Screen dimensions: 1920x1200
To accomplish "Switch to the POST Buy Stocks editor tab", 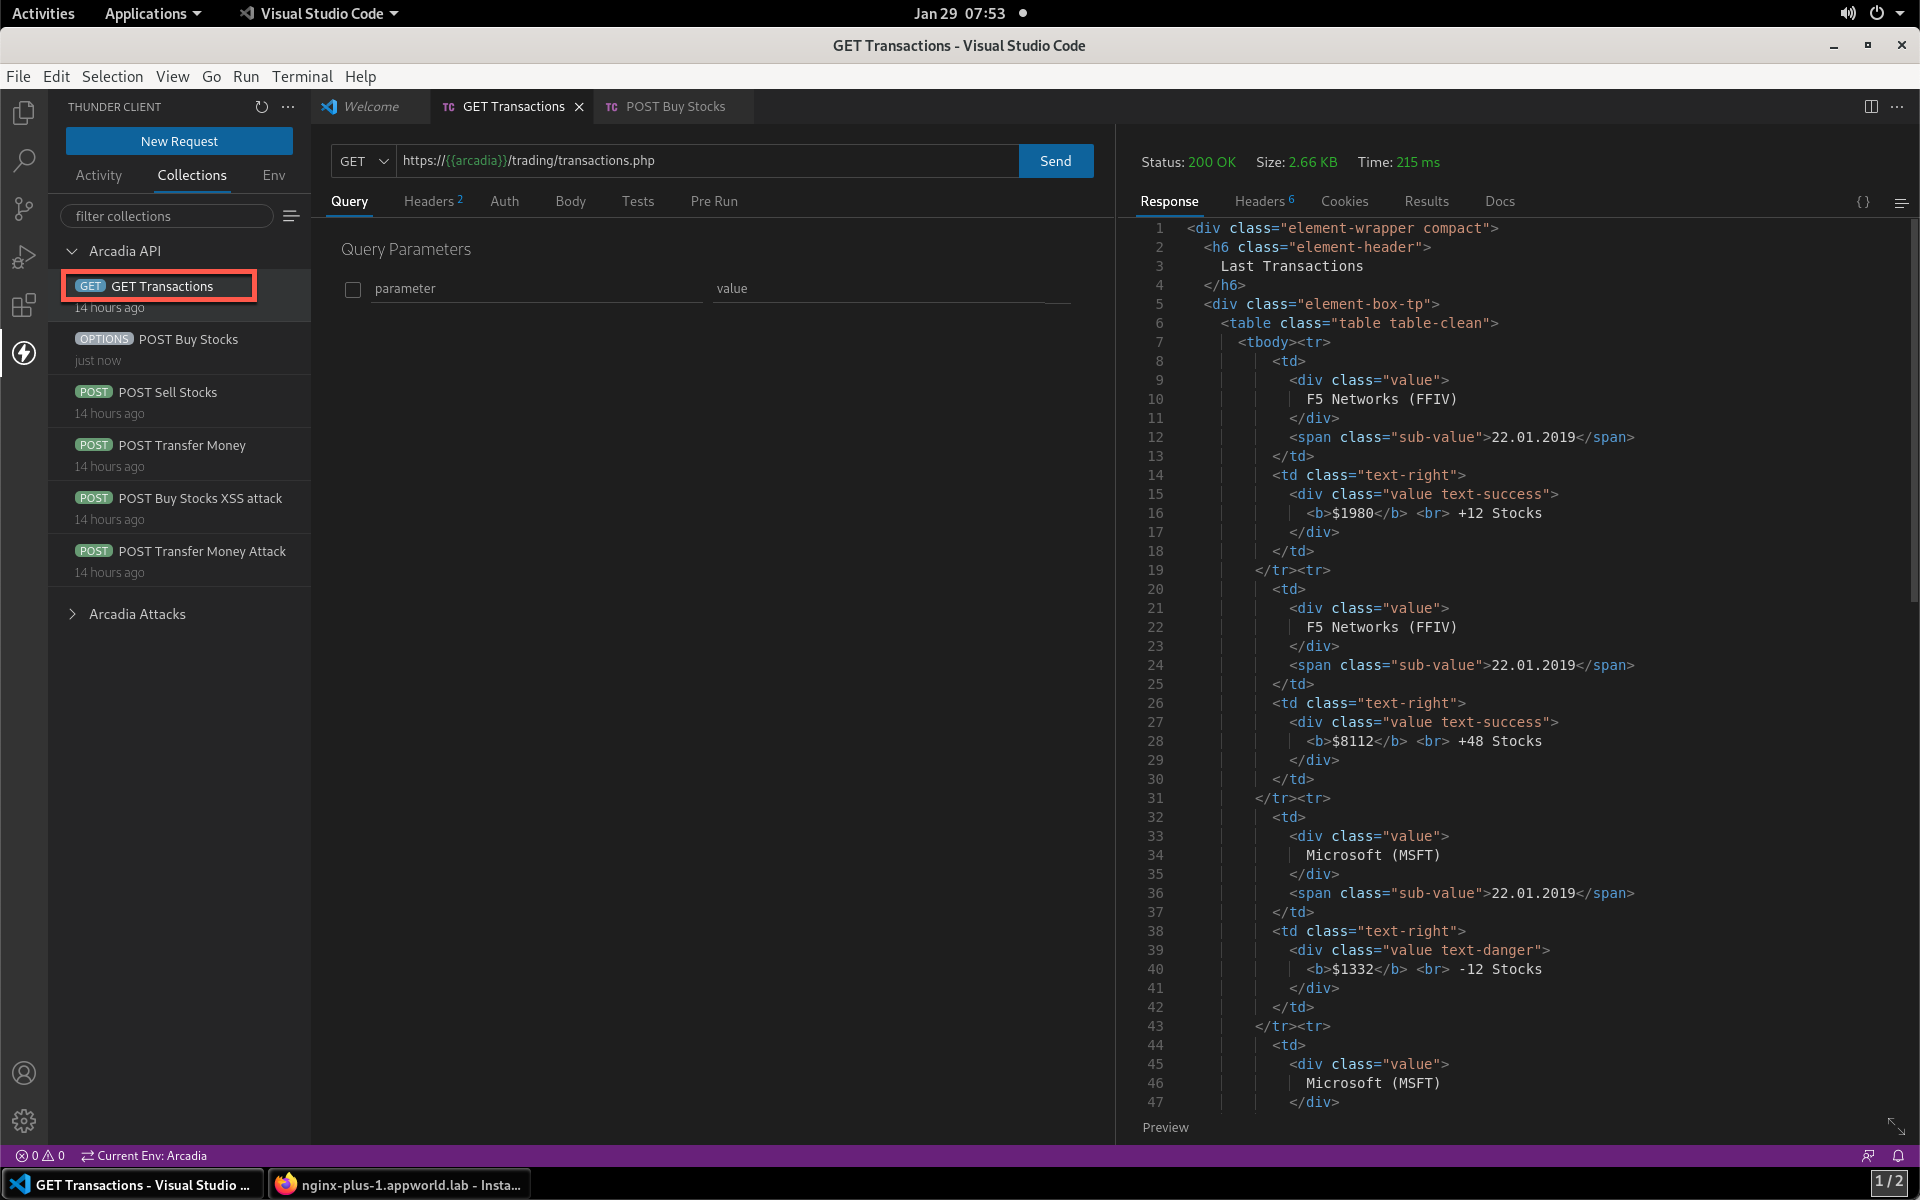I will (x=674, y=107).
